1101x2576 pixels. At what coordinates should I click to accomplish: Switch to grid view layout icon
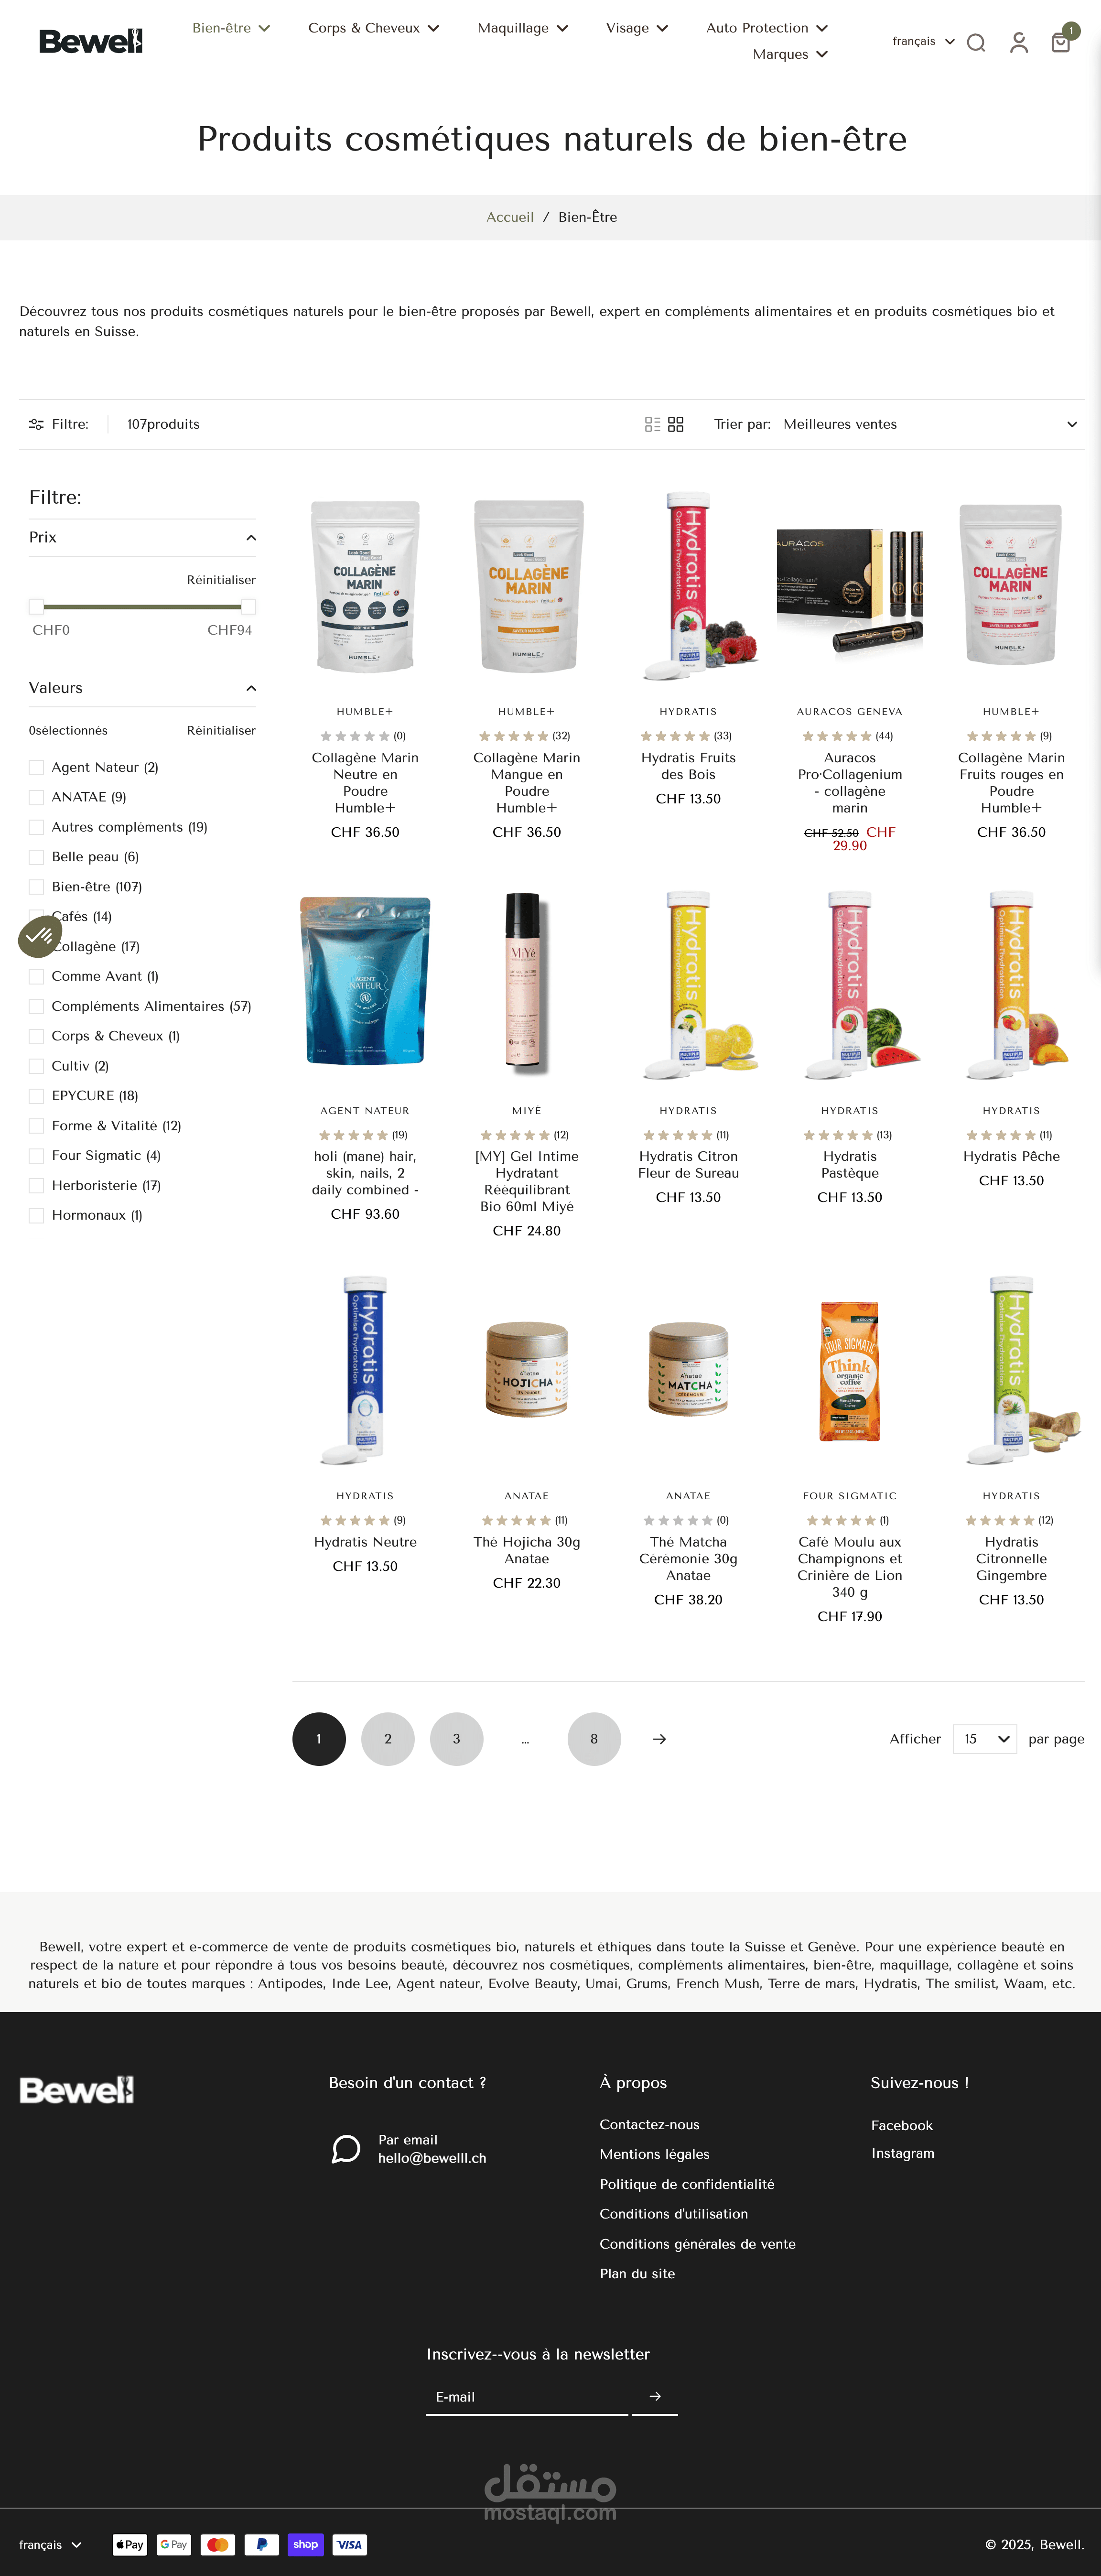tap(676, 424)
